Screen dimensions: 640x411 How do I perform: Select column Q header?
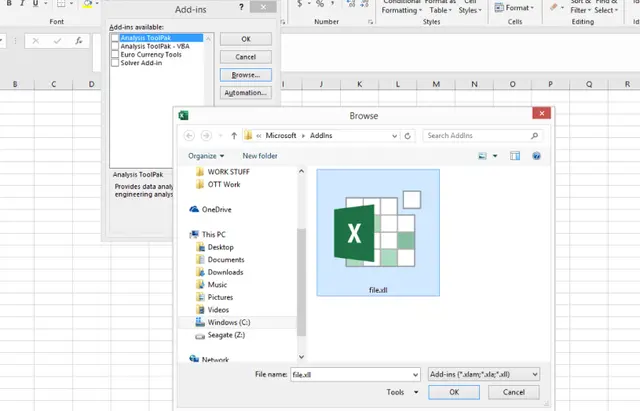[589, 84]
